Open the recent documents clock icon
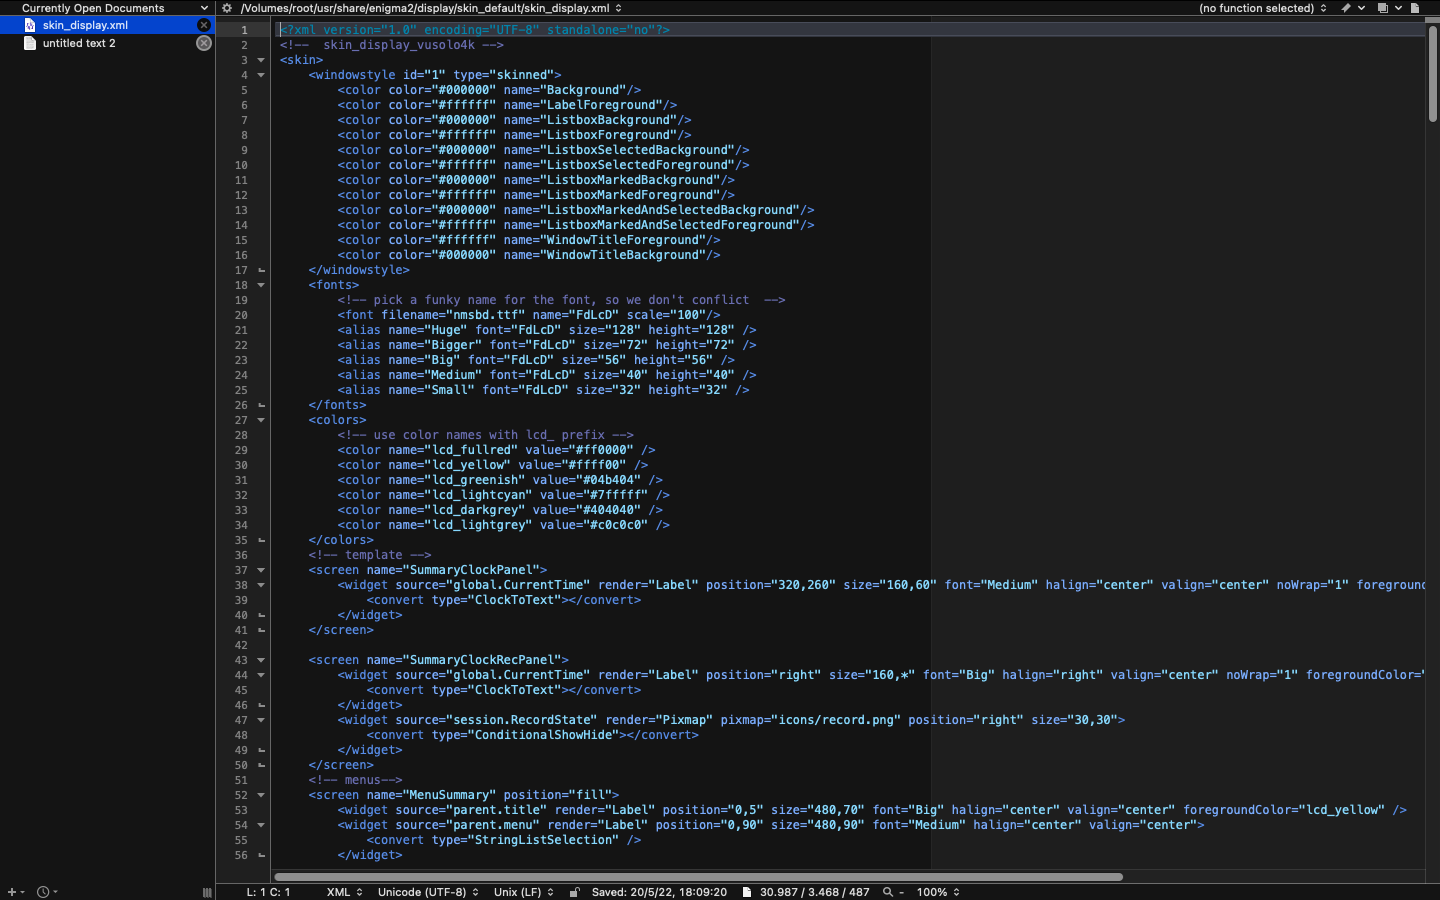Image resolution: width=1440 pixels, height=900 pixels. (x=43, y=892)
